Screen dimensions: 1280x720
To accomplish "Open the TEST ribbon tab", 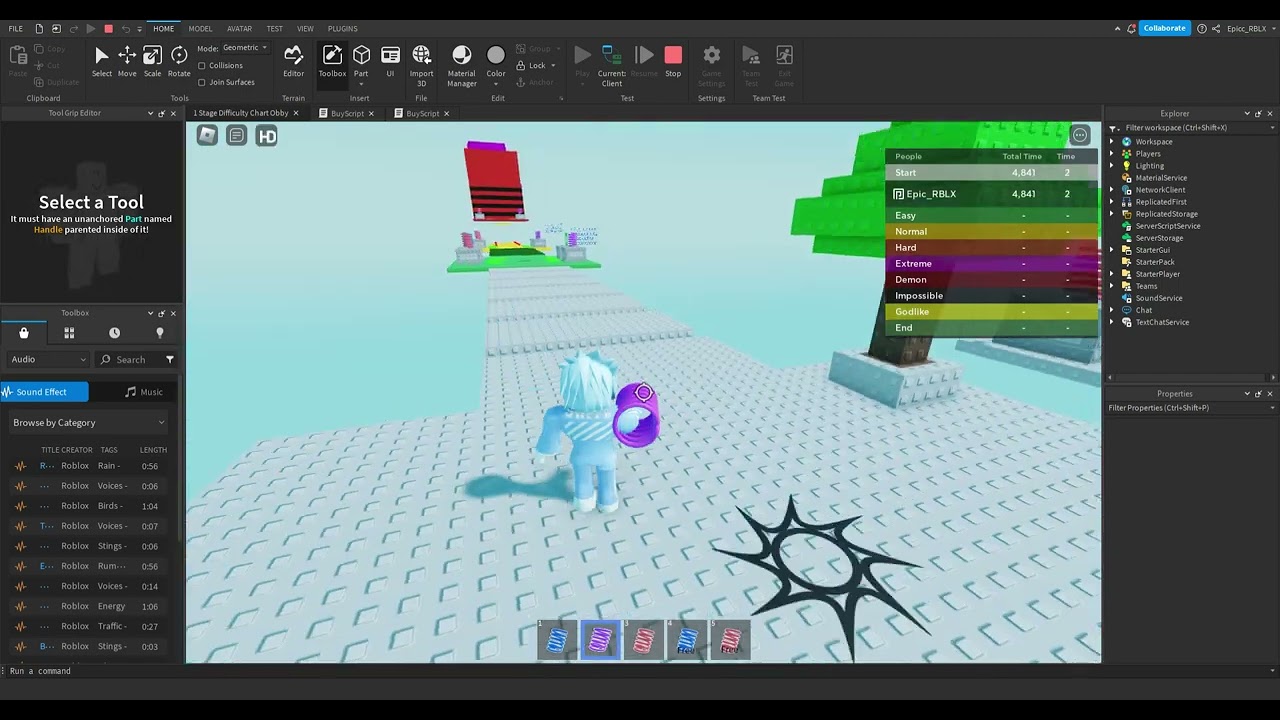I will (274, 28).
